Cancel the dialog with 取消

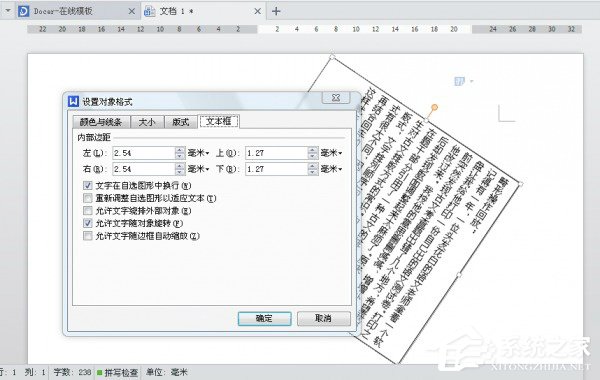click(324, 318)
